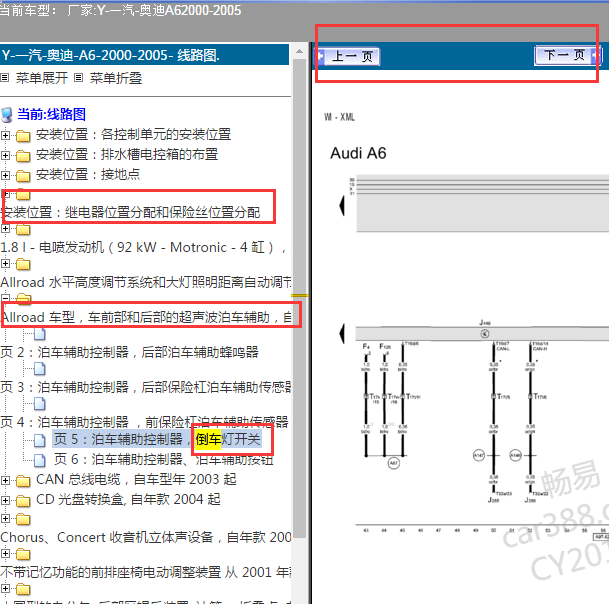Click open folder icon above Allroad 车型
The height and width of the screenshot is (604, 609).
click(24, 298)
